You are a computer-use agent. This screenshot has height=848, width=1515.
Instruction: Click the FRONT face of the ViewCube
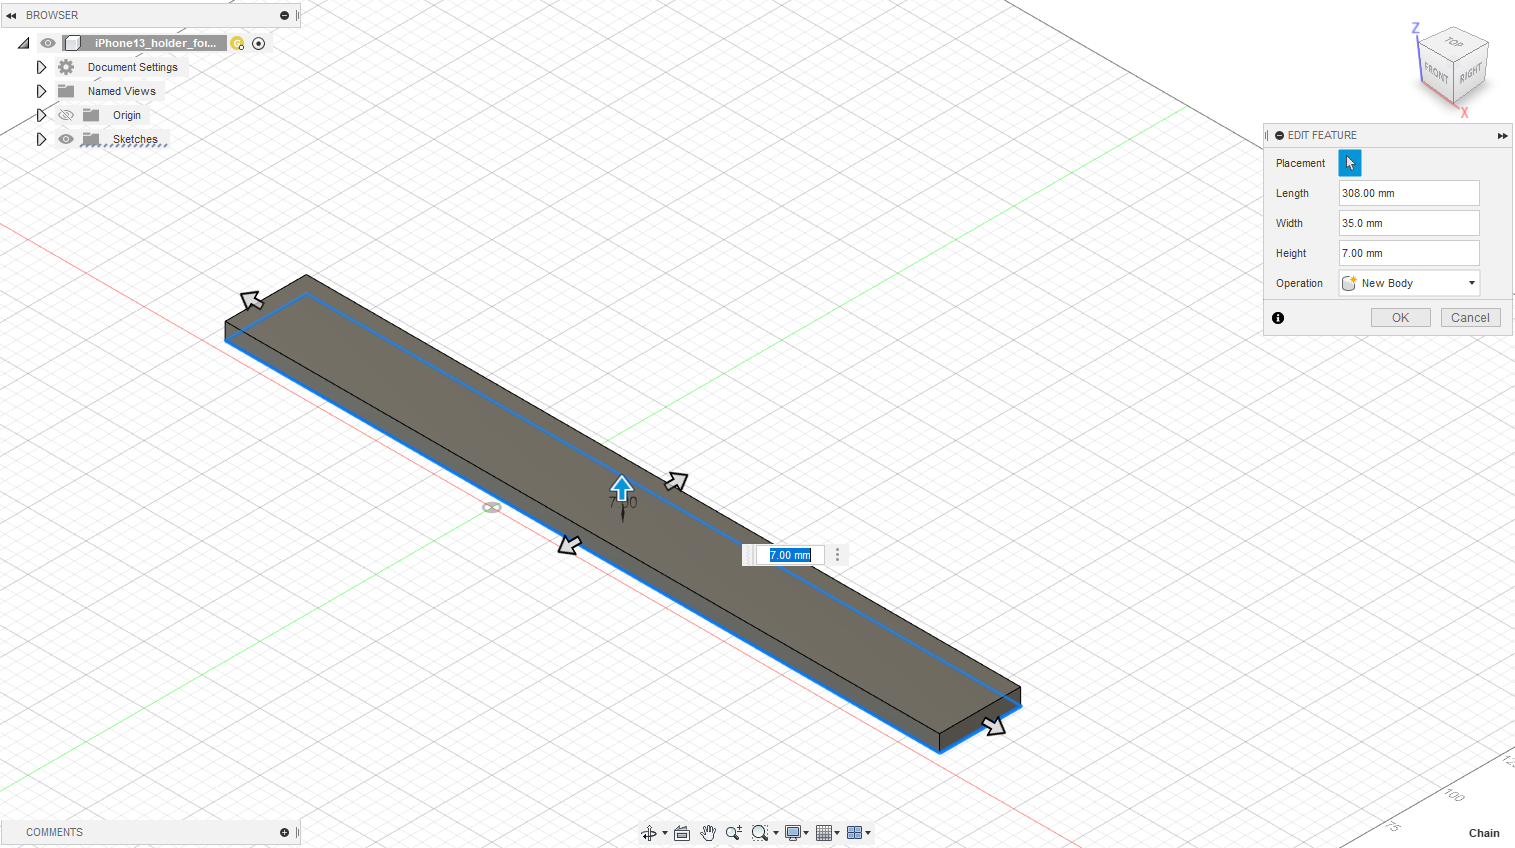[x=1436, y=72]
